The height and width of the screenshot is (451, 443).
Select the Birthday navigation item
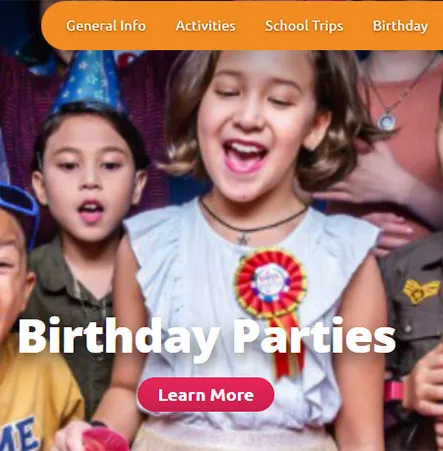point(400,26)
